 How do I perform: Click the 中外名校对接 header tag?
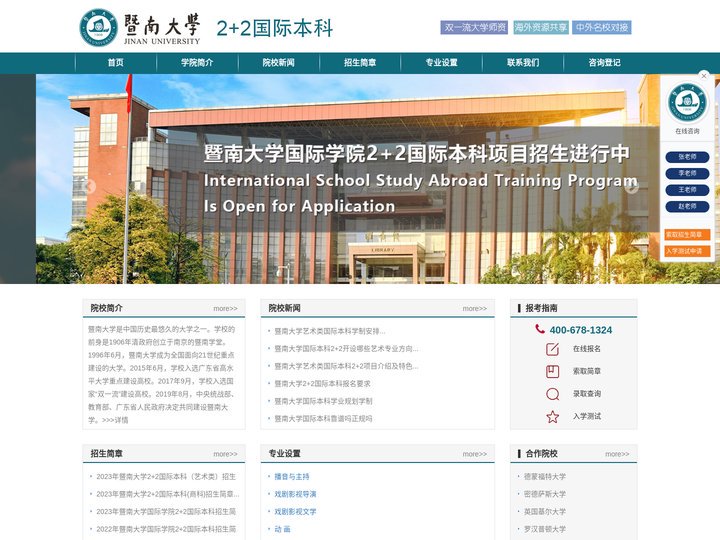pyautogui.click(x=602, y=28)
